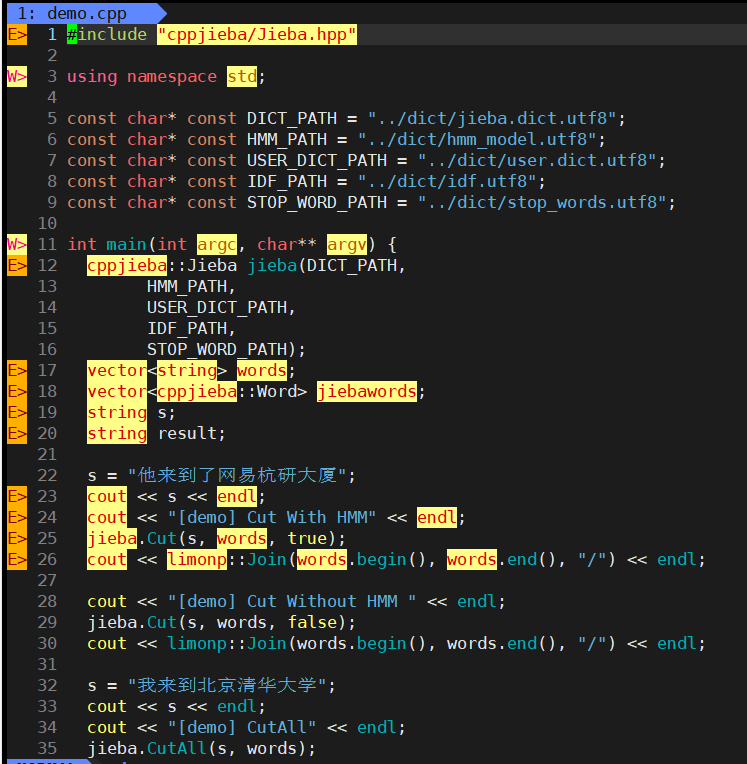Click the error sign on line 24
The image size is (747, 764).
point(17,517)
